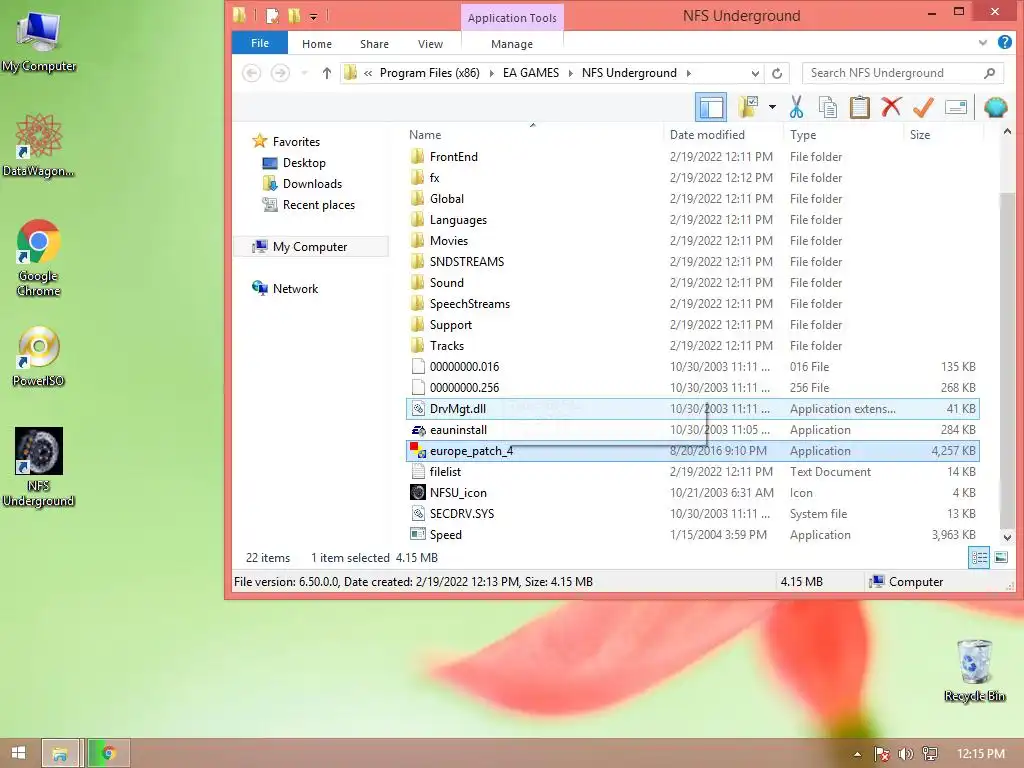Open address bar history dropdown
Screen dimensions: 1024x768
coord(755,73)
